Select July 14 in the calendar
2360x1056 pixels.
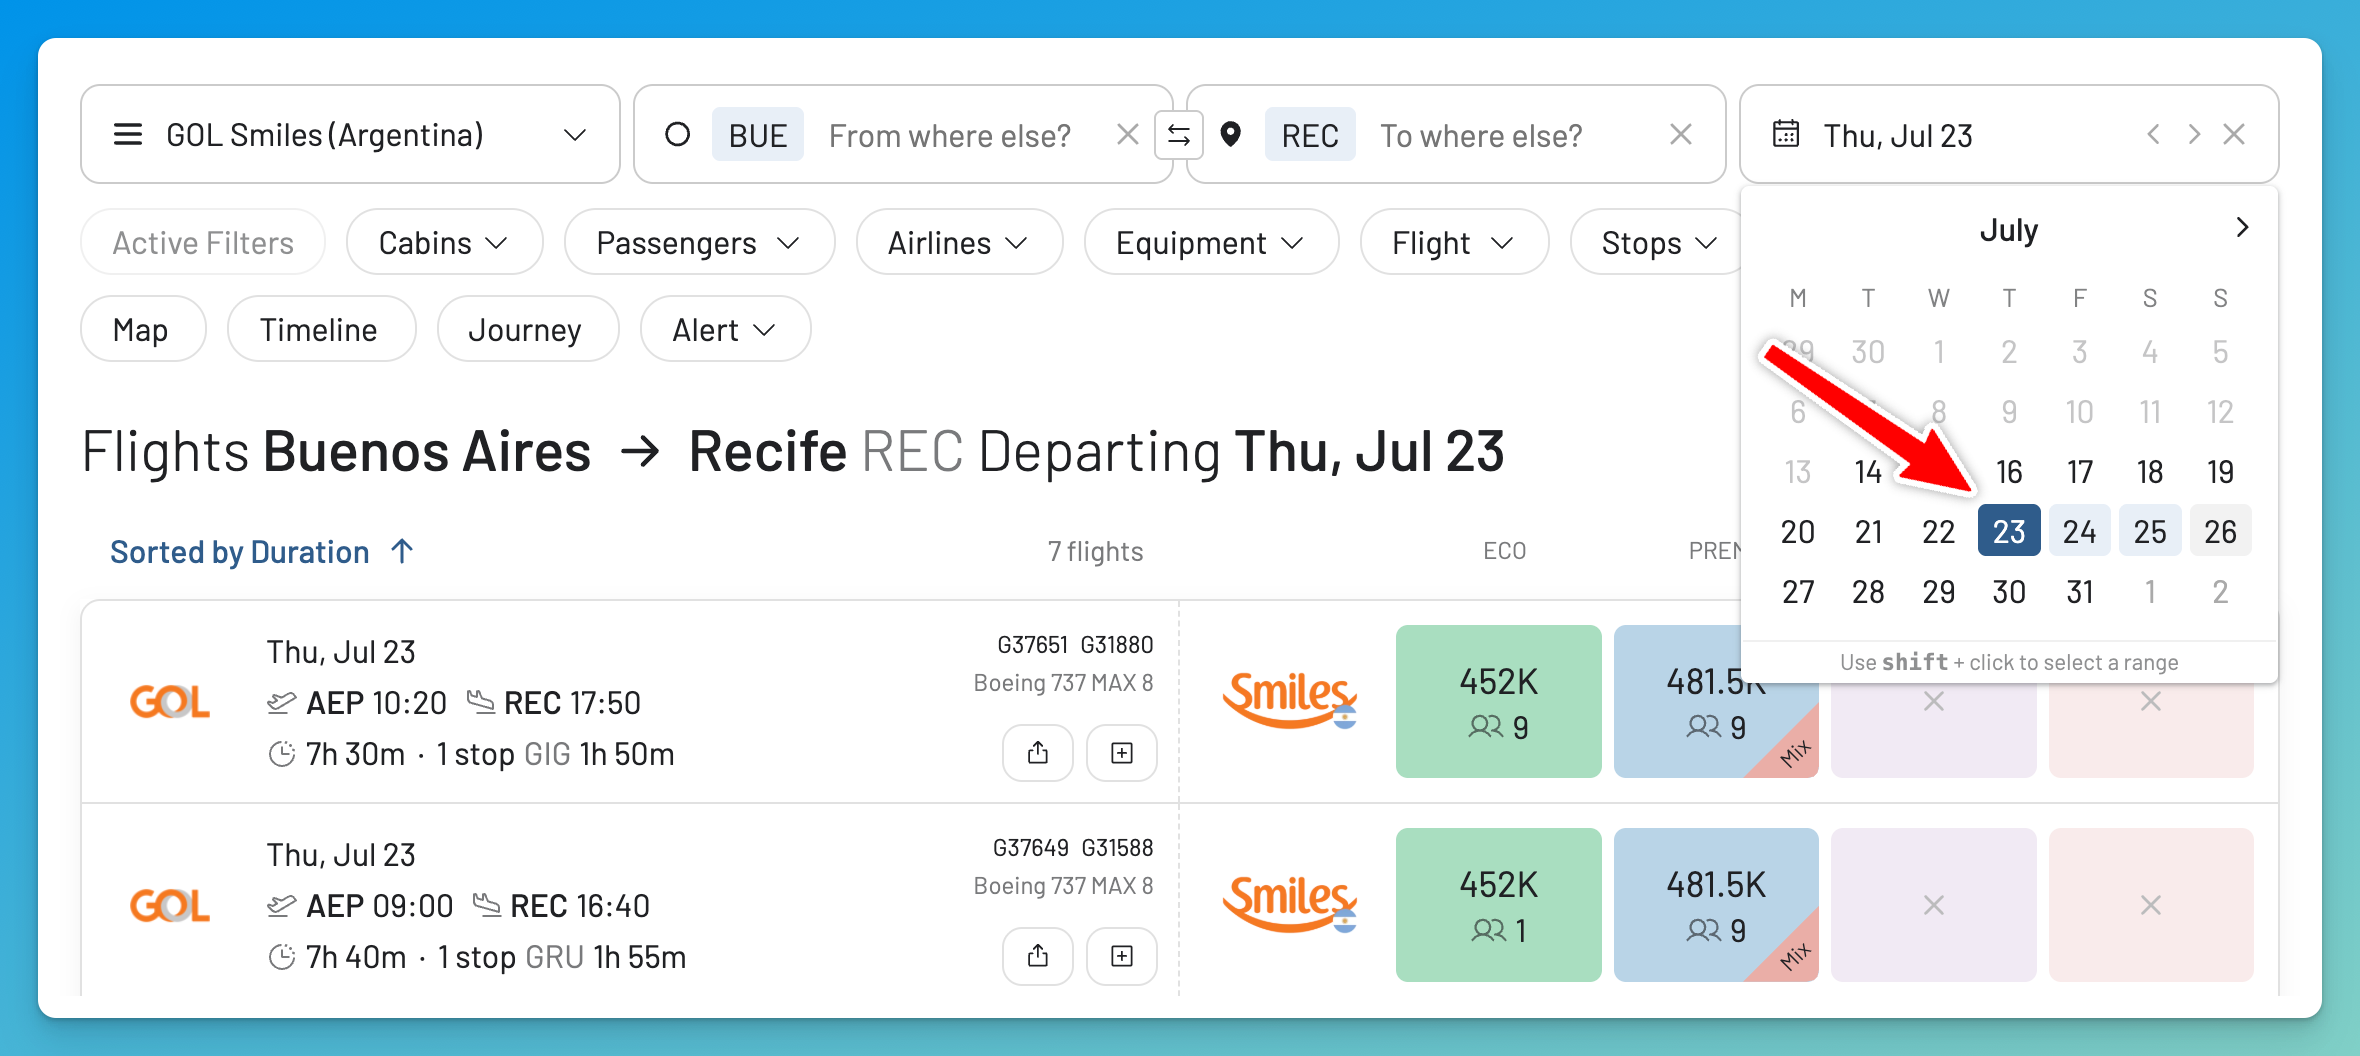coord(1868,472)
